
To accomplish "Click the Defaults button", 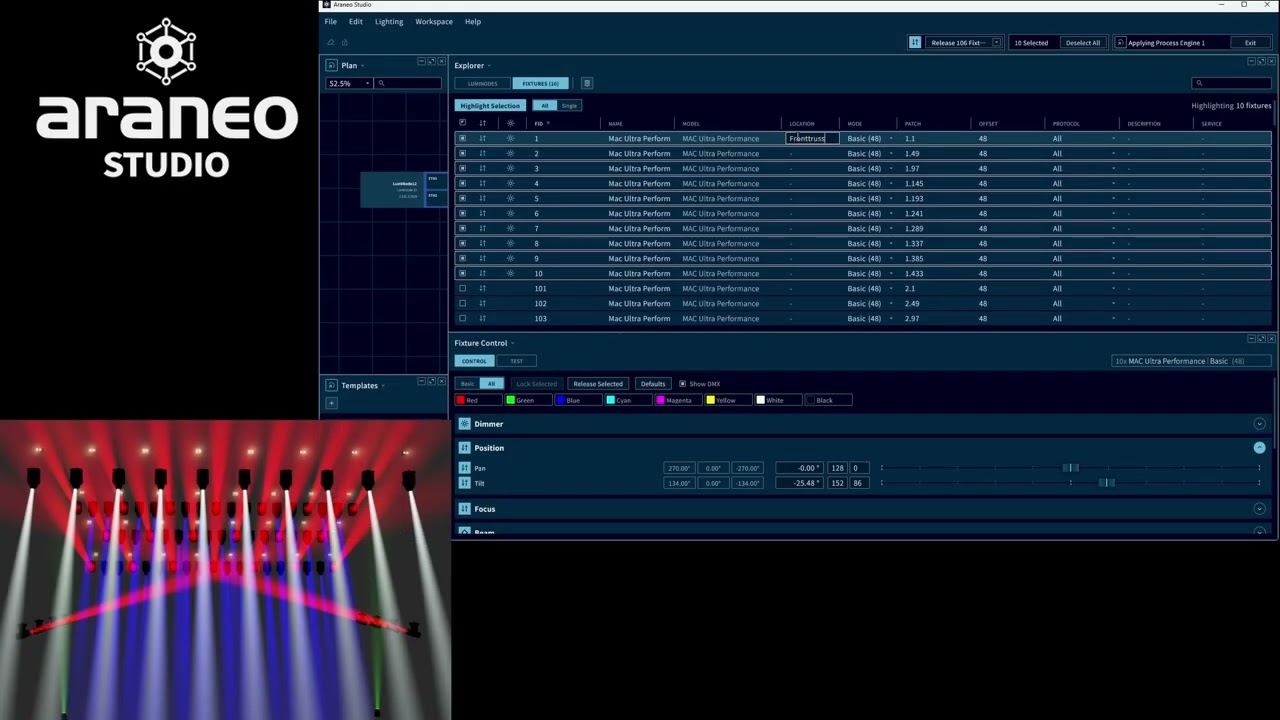I will [653, 384].
